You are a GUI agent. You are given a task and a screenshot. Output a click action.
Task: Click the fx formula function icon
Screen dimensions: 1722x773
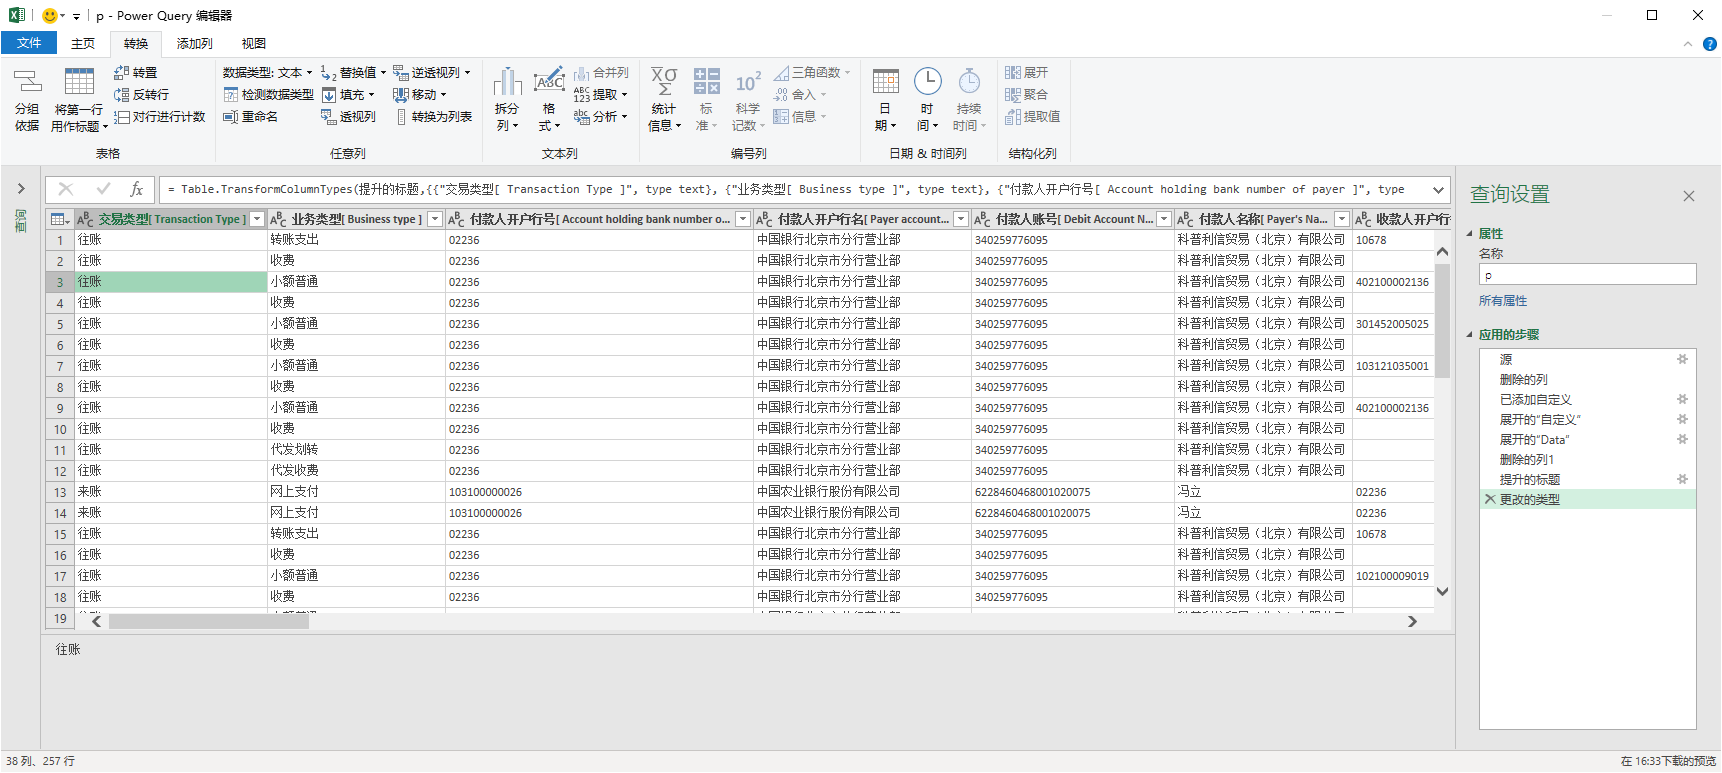point(137,189)
